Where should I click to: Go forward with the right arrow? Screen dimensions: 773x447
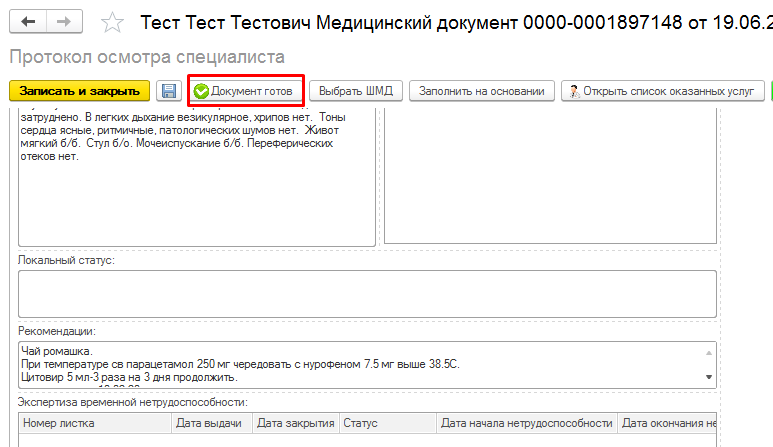(x=64, y=21)
